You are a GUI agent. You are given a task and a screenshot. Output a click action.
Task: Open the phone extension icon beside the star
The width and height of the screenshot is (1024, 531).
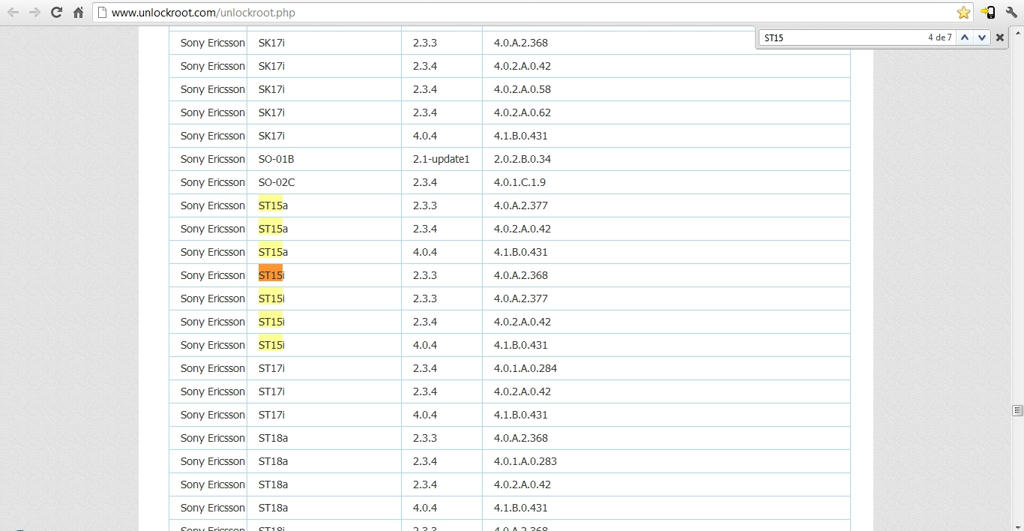(x=988, y=12)
